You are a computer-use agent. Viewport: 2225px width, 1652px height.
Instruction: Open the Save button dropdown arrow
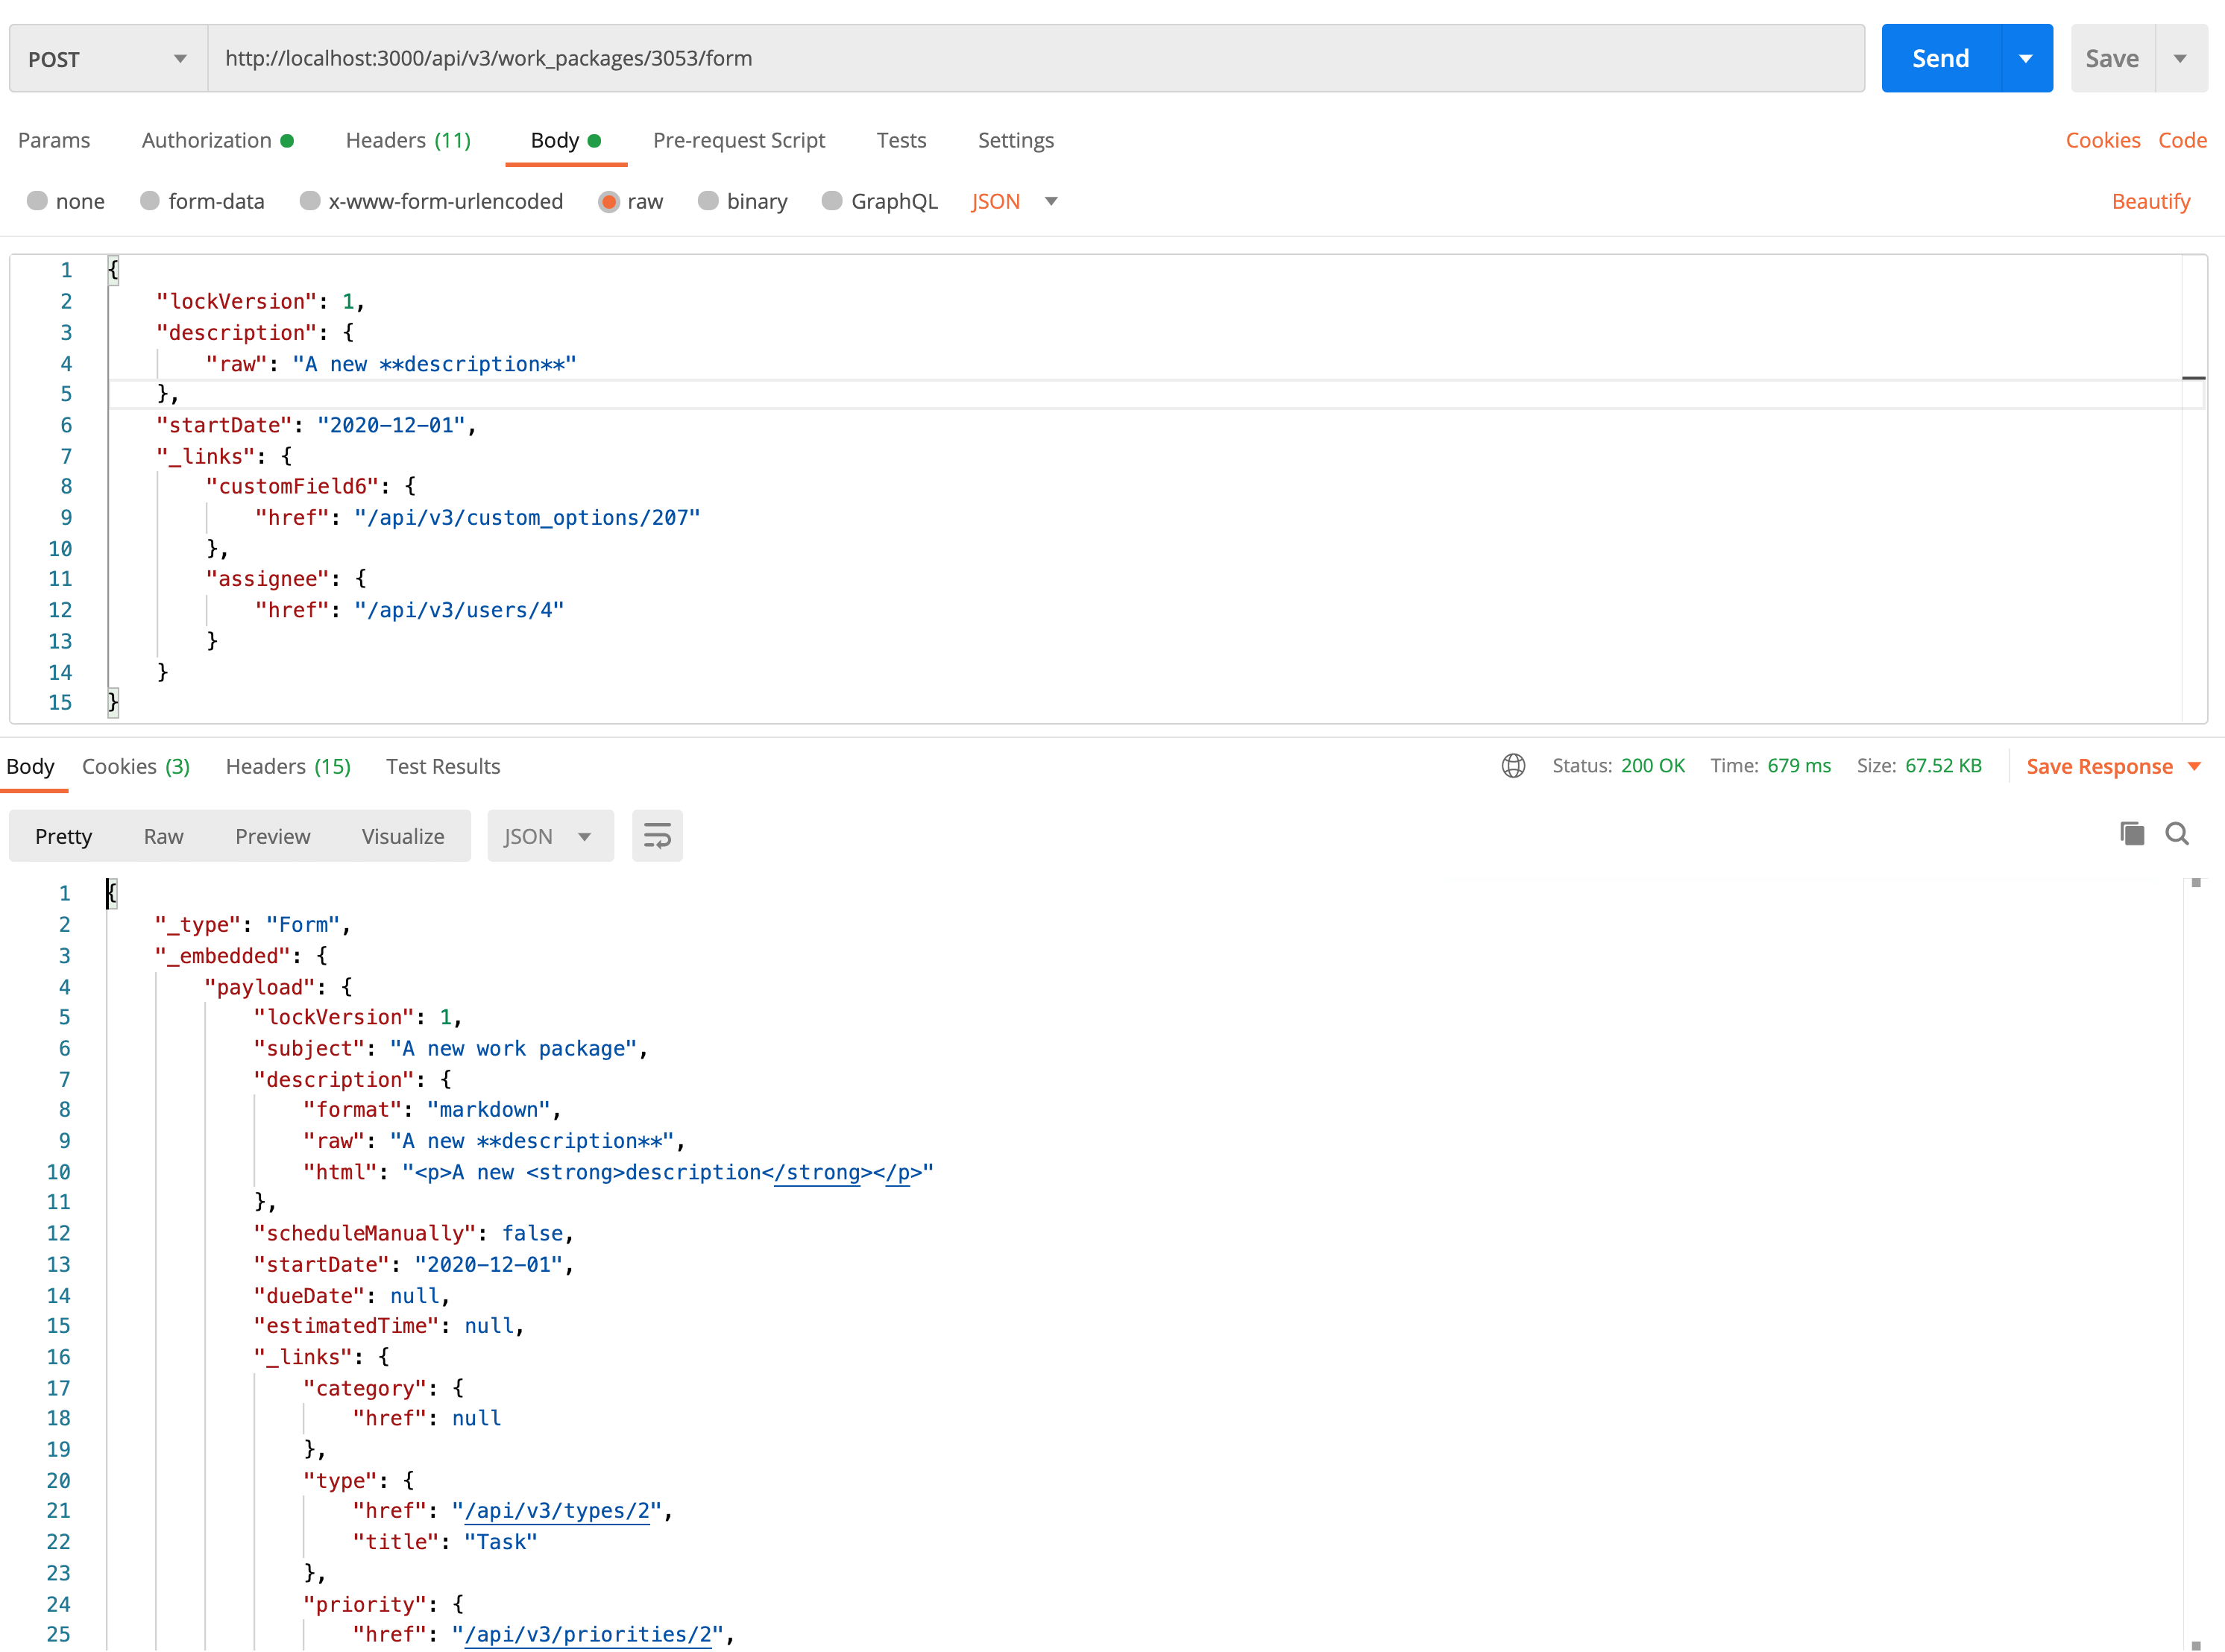point(2180,59)
